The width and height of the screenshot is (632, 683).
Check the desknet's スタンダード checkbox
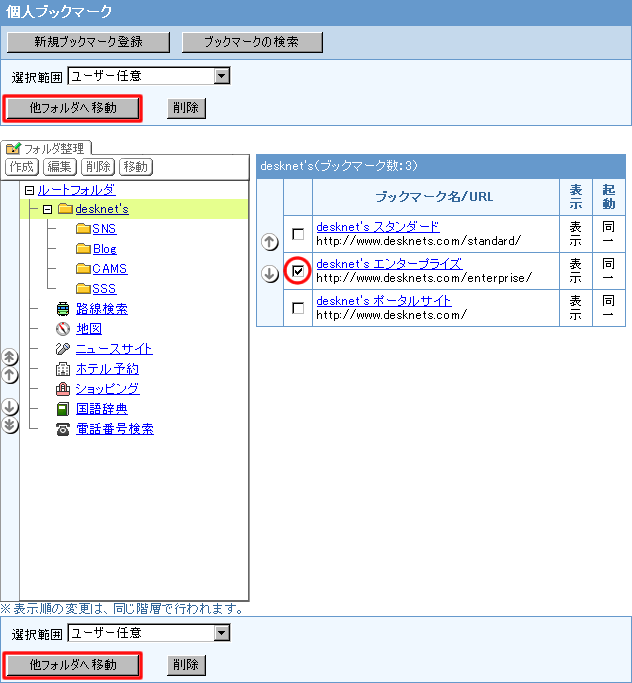[x=298, y=234]
